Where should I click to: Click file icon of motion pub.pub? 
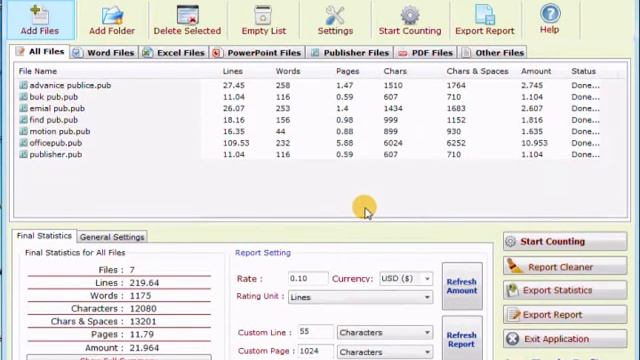click(23, 131)
